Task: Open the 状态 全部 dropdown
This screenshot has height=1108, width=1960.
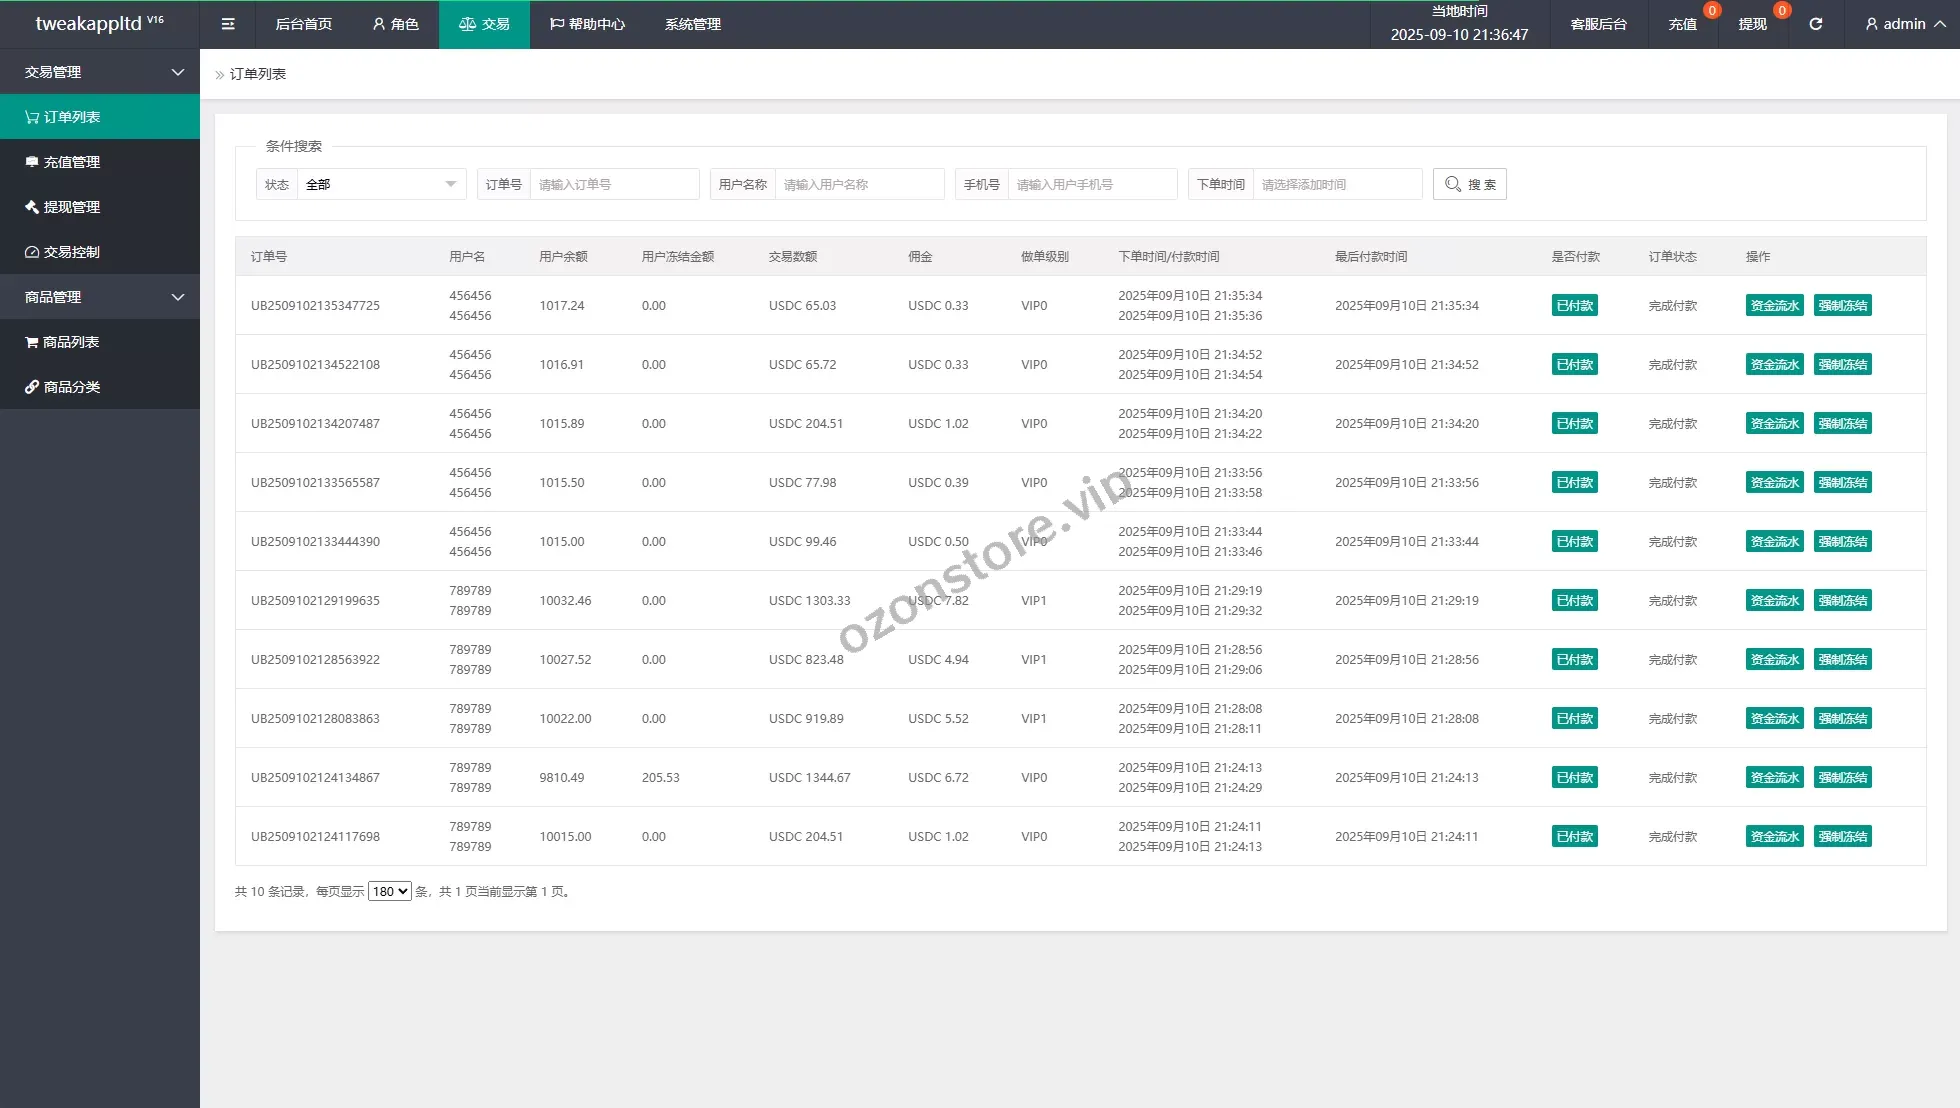Action: (380, 184)
